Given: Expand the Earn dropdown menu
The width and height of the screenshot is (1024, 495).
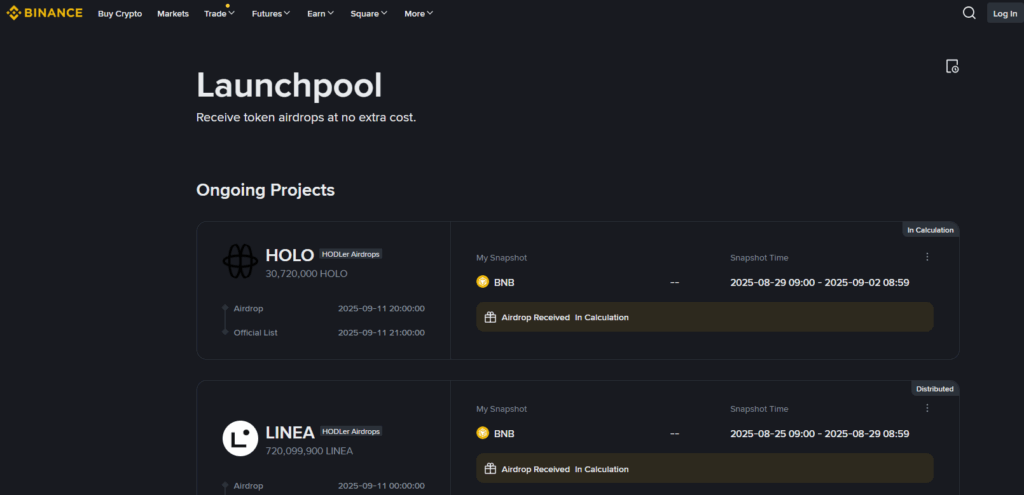Looking at the screenshot, I should [x=321, y=14].
